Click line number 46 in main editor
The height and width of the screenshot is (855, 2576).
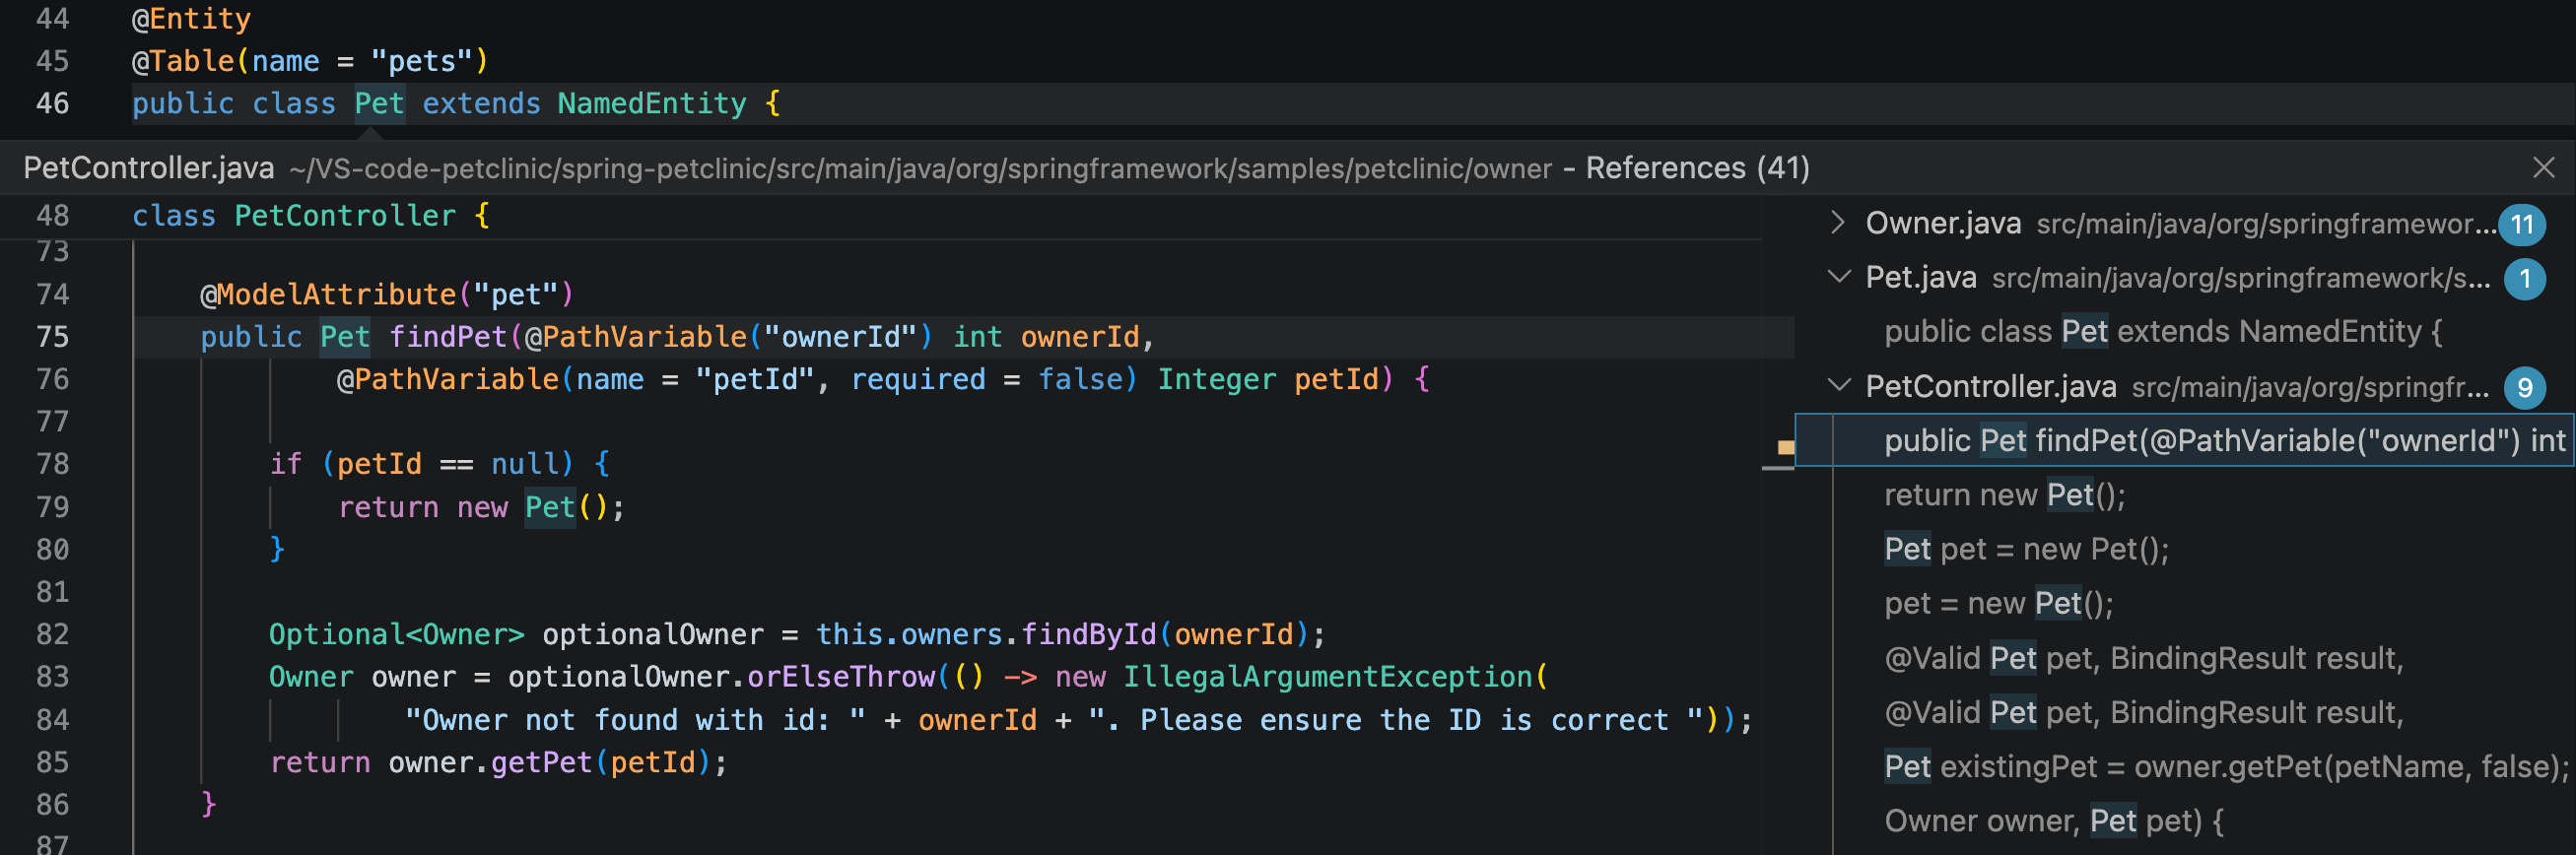click(x=53, y=103)
